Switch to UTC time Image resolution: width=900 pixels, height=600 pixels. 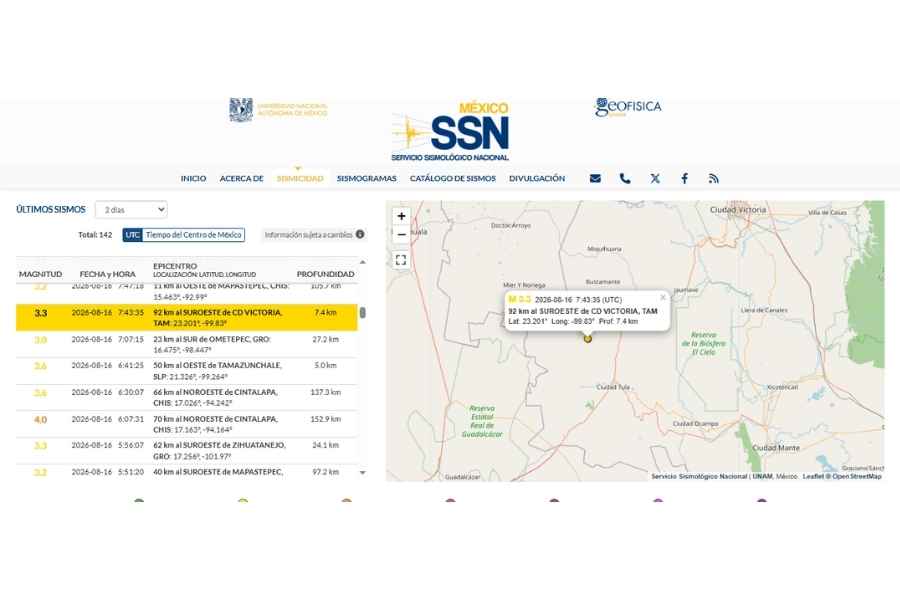pyautogui.click(x=133, y=235)
